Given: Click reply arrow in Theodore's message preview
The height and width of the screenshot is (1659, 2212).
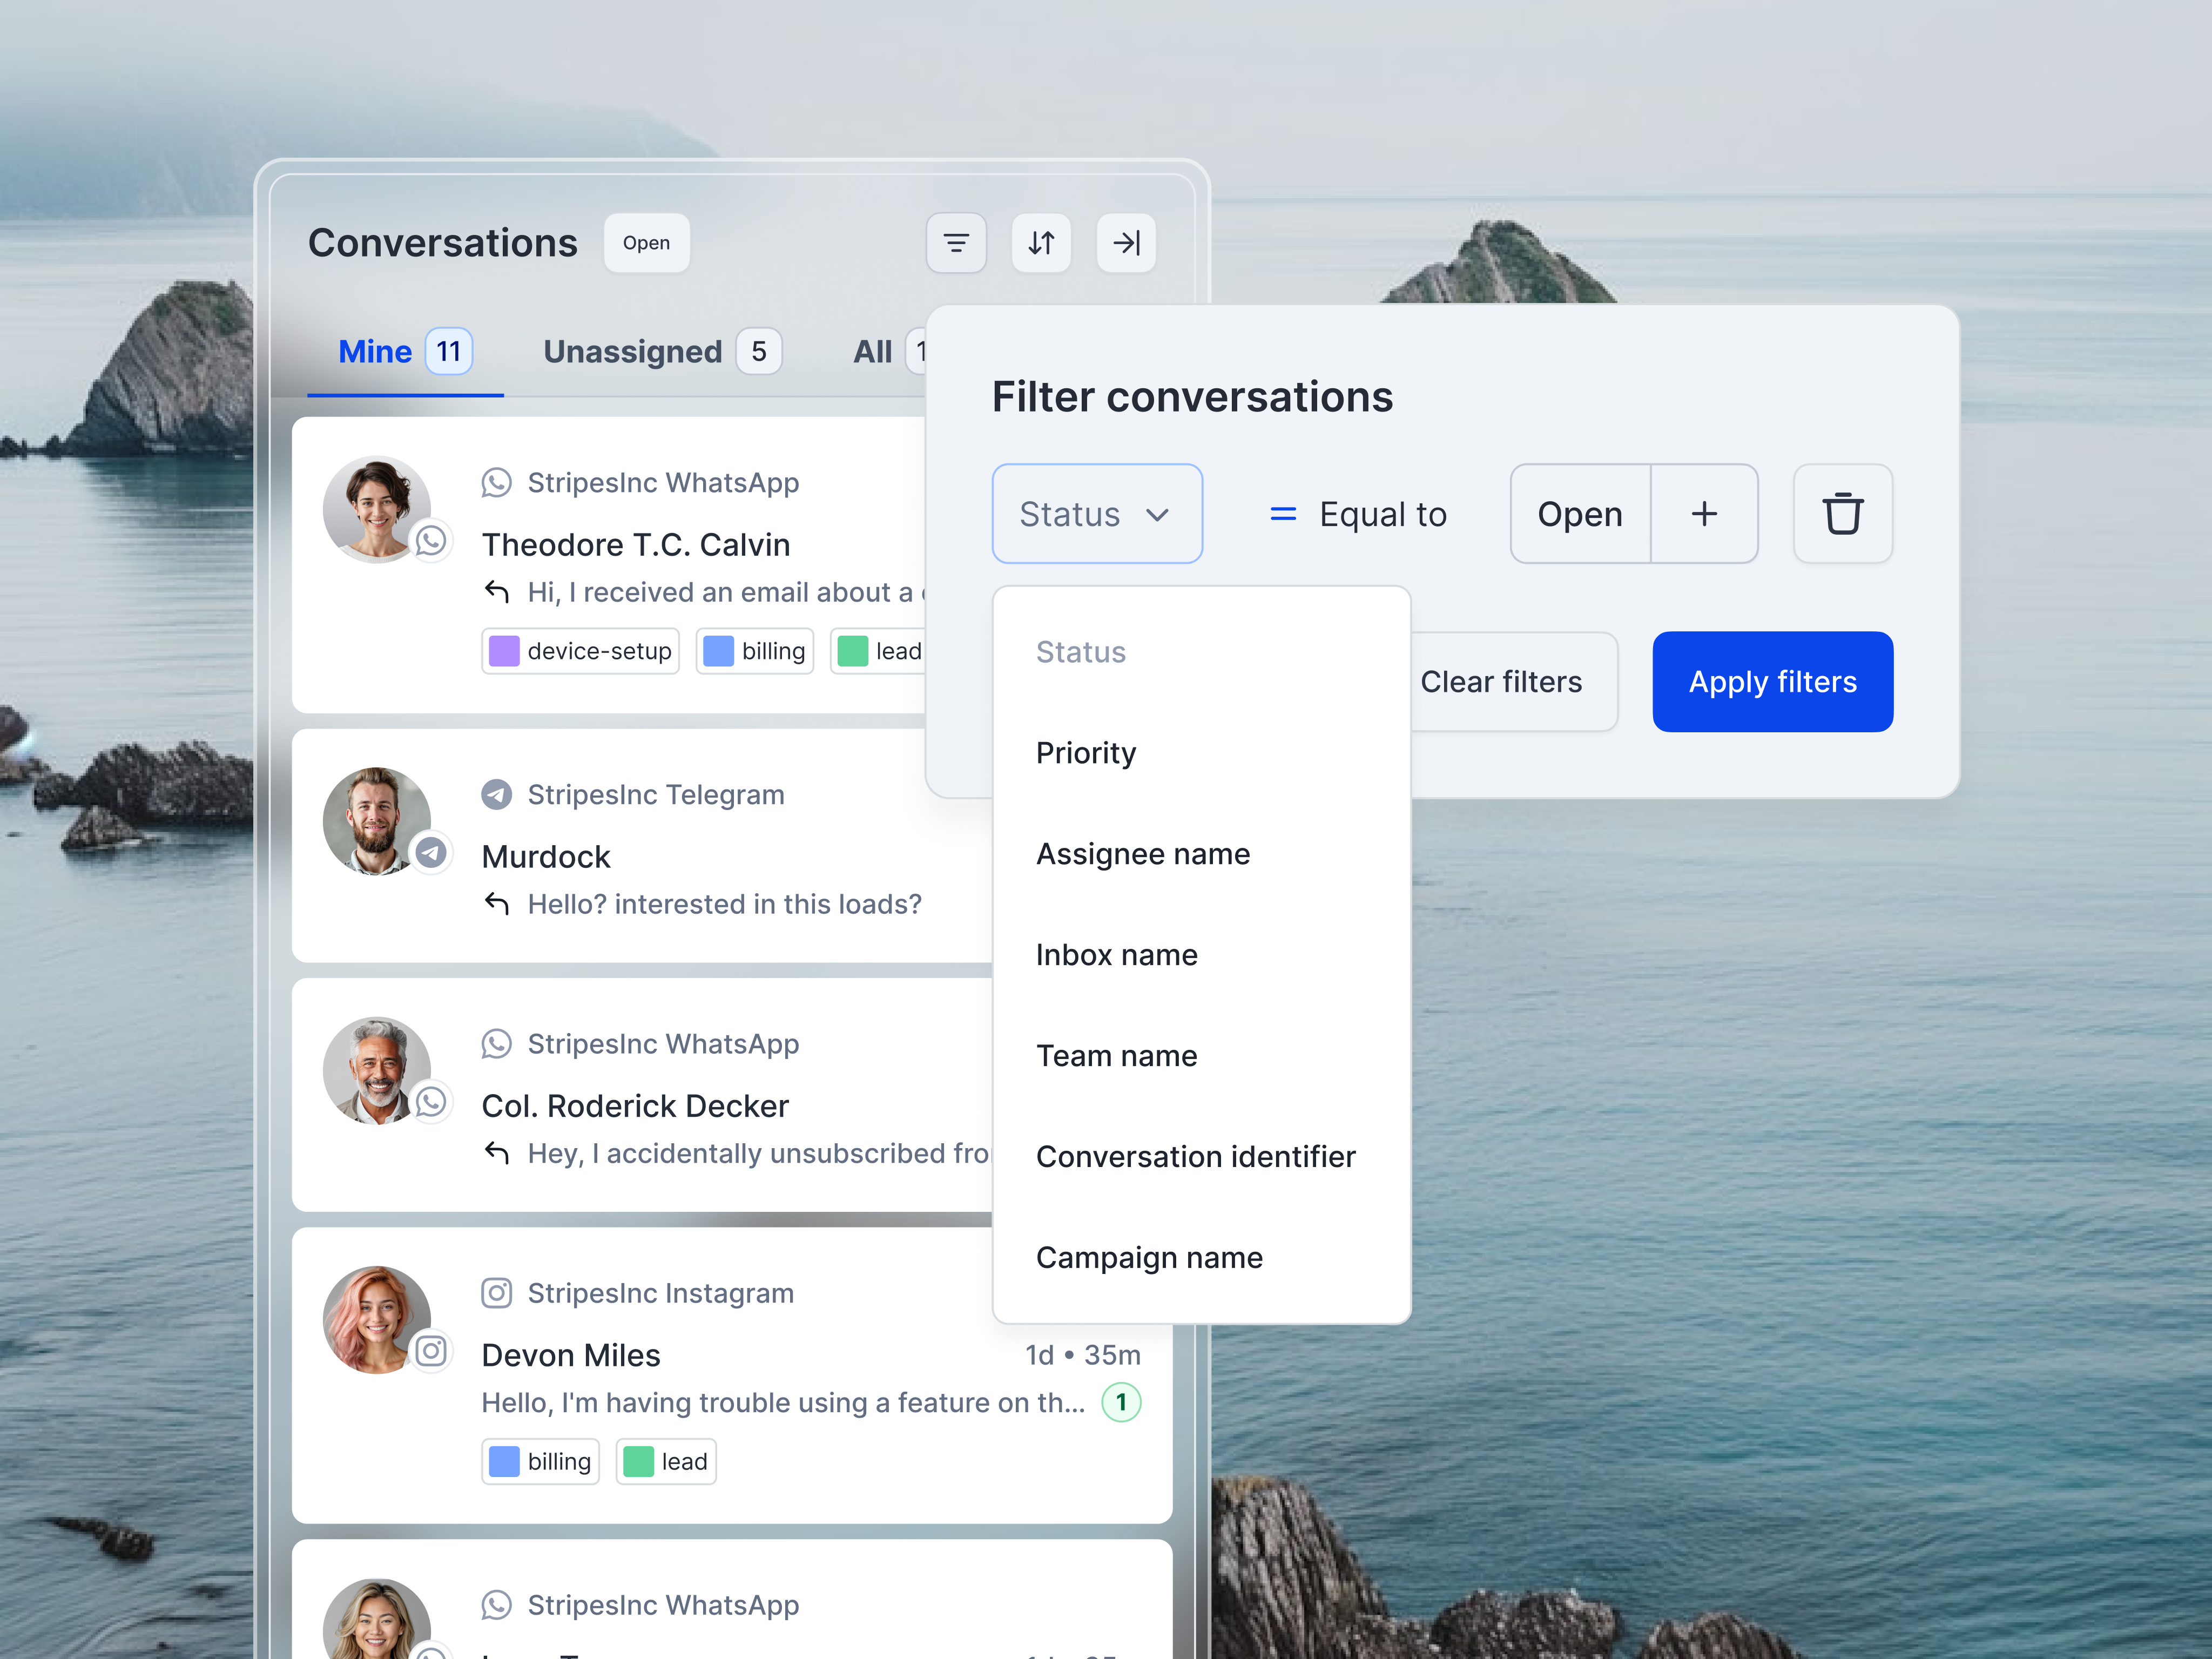Looking at the screenshot, I should click(x=497, y=592).
